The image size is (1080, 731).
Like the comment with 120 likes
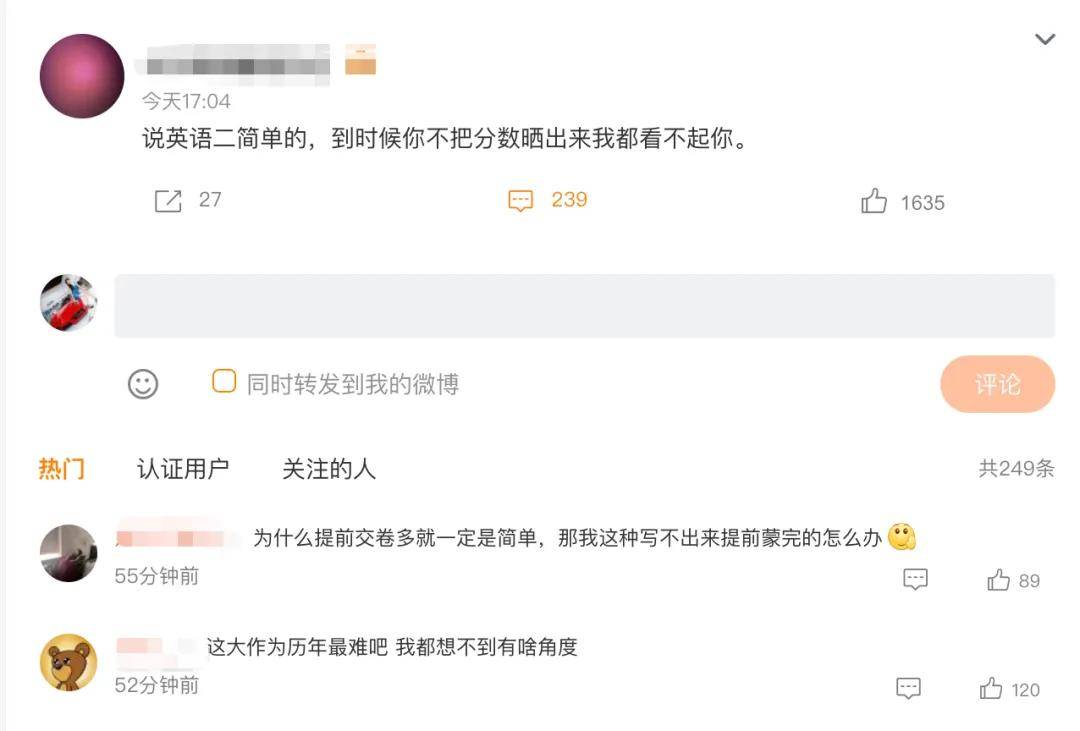[x=991, y=688]
